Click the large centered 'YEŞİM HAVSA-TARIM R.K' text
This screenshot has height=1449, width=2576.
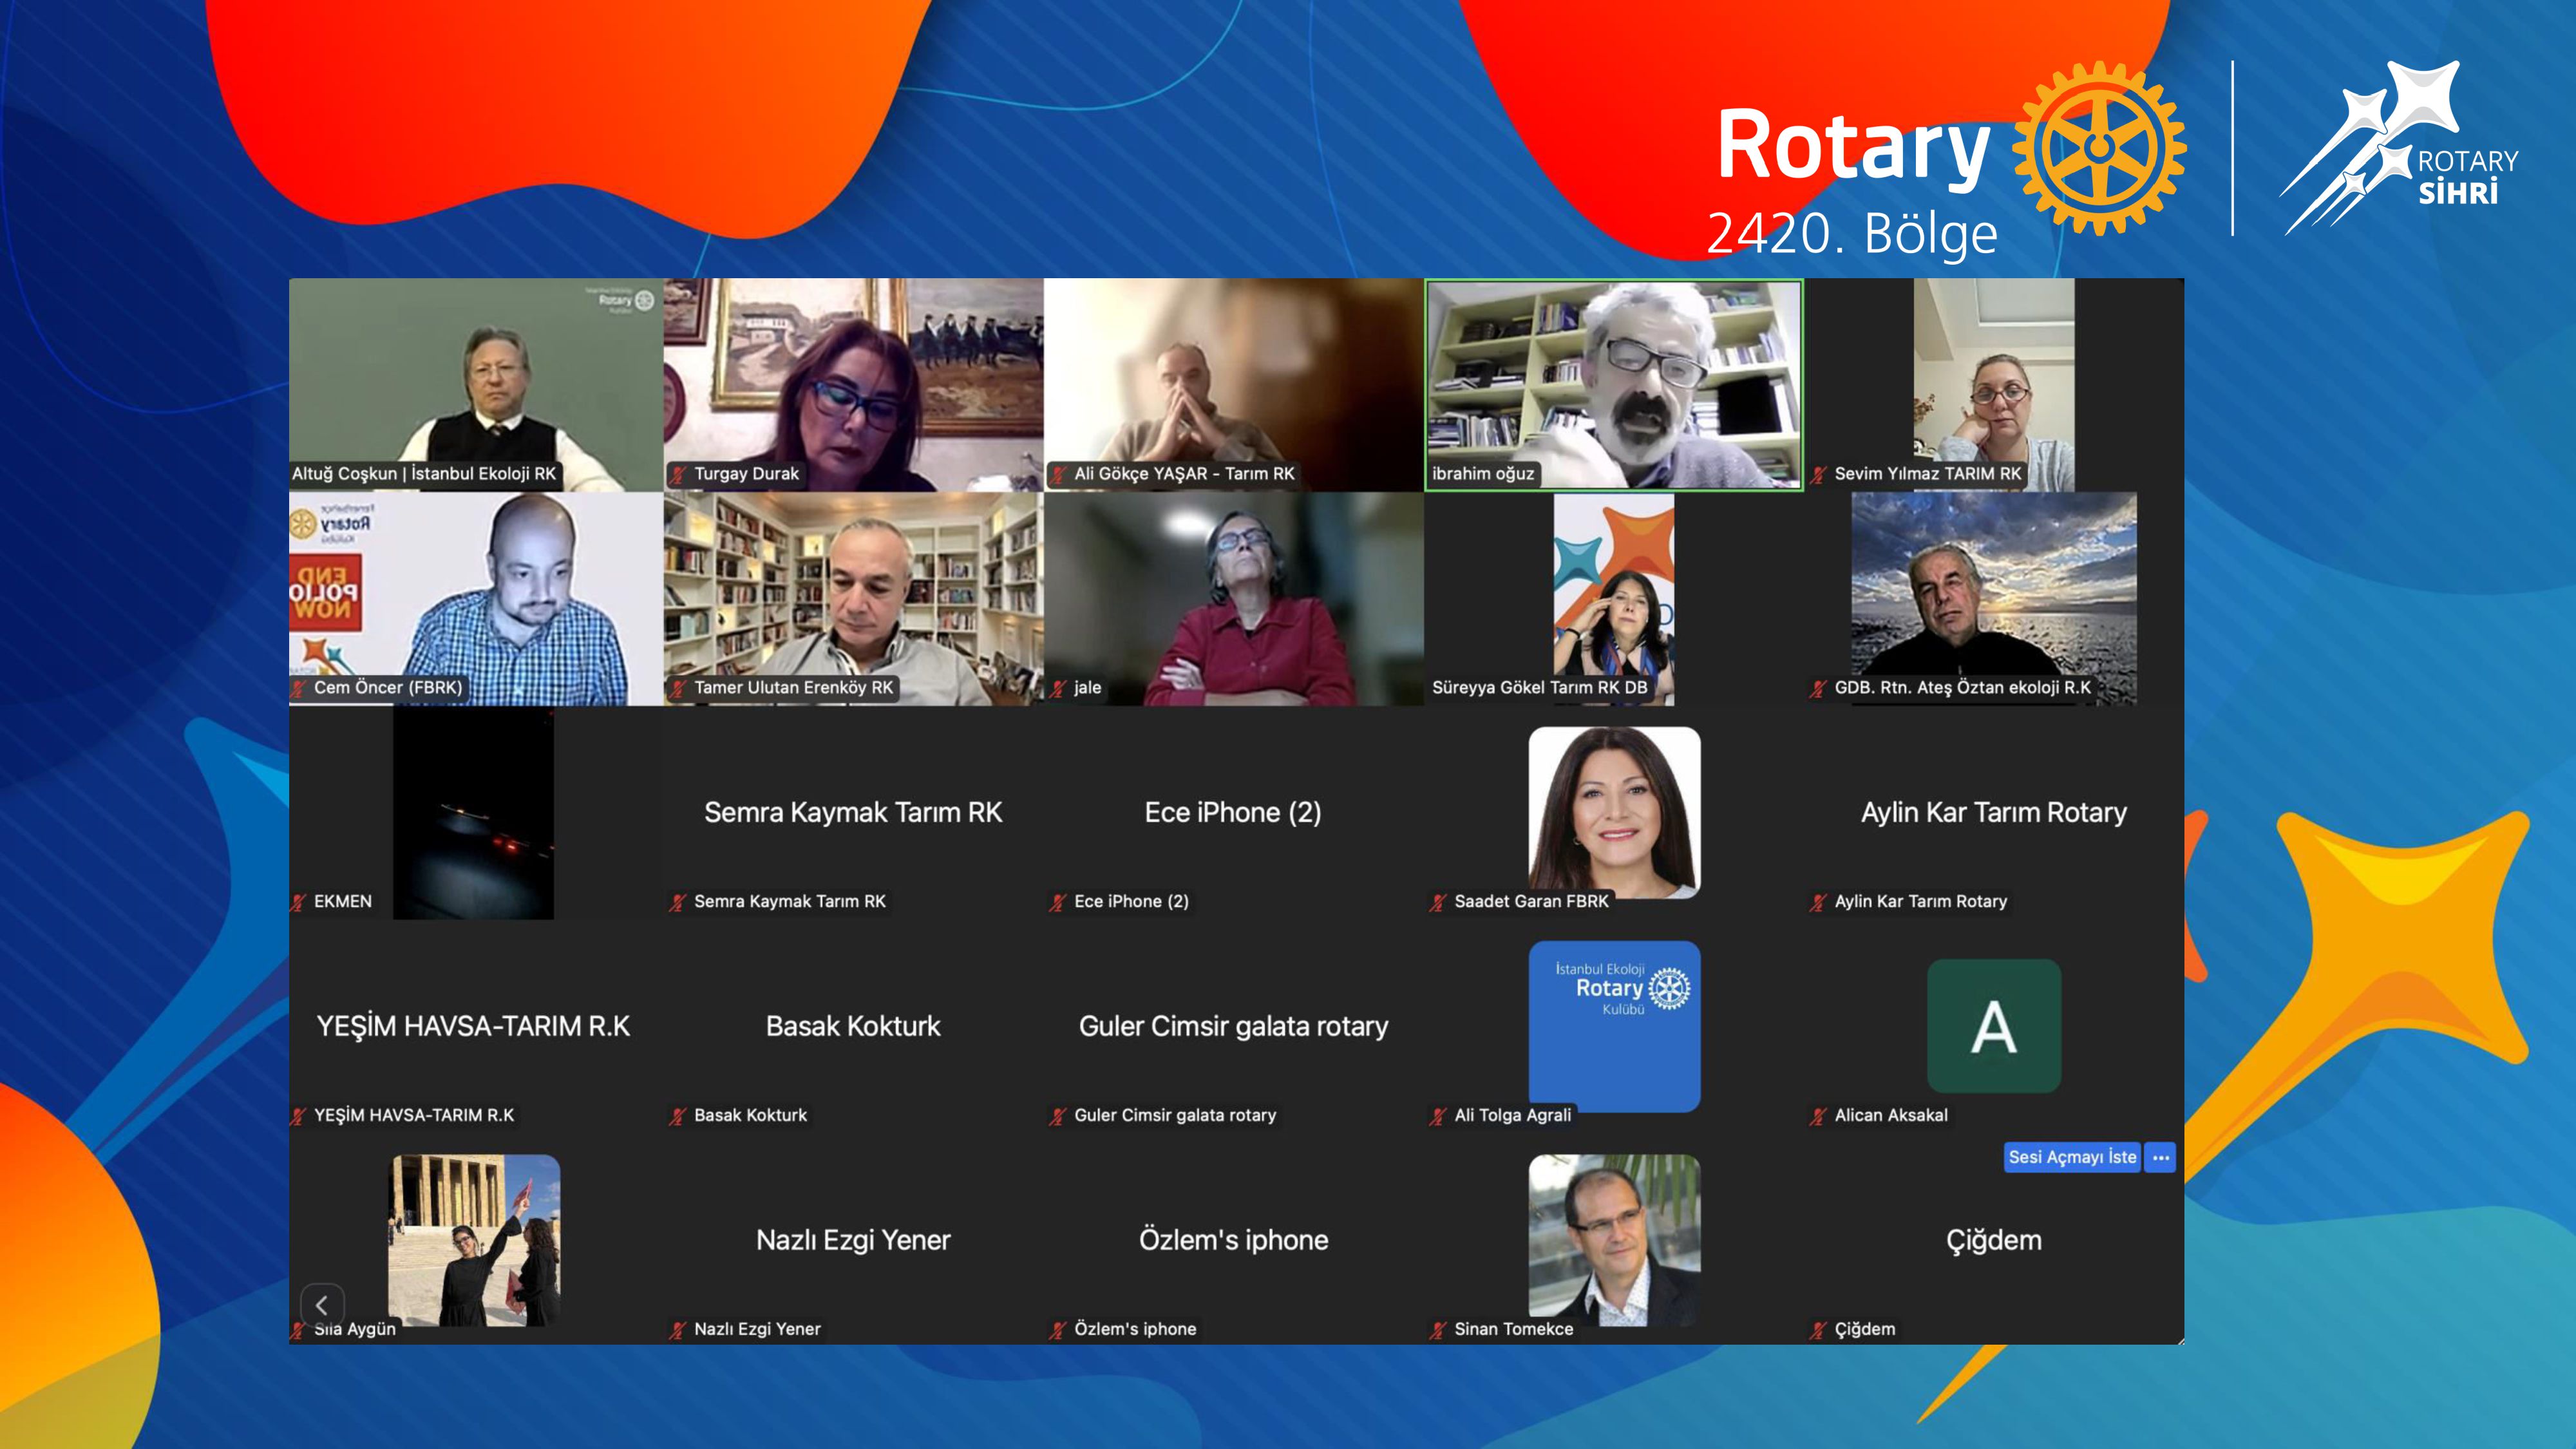pos(473,1026)
